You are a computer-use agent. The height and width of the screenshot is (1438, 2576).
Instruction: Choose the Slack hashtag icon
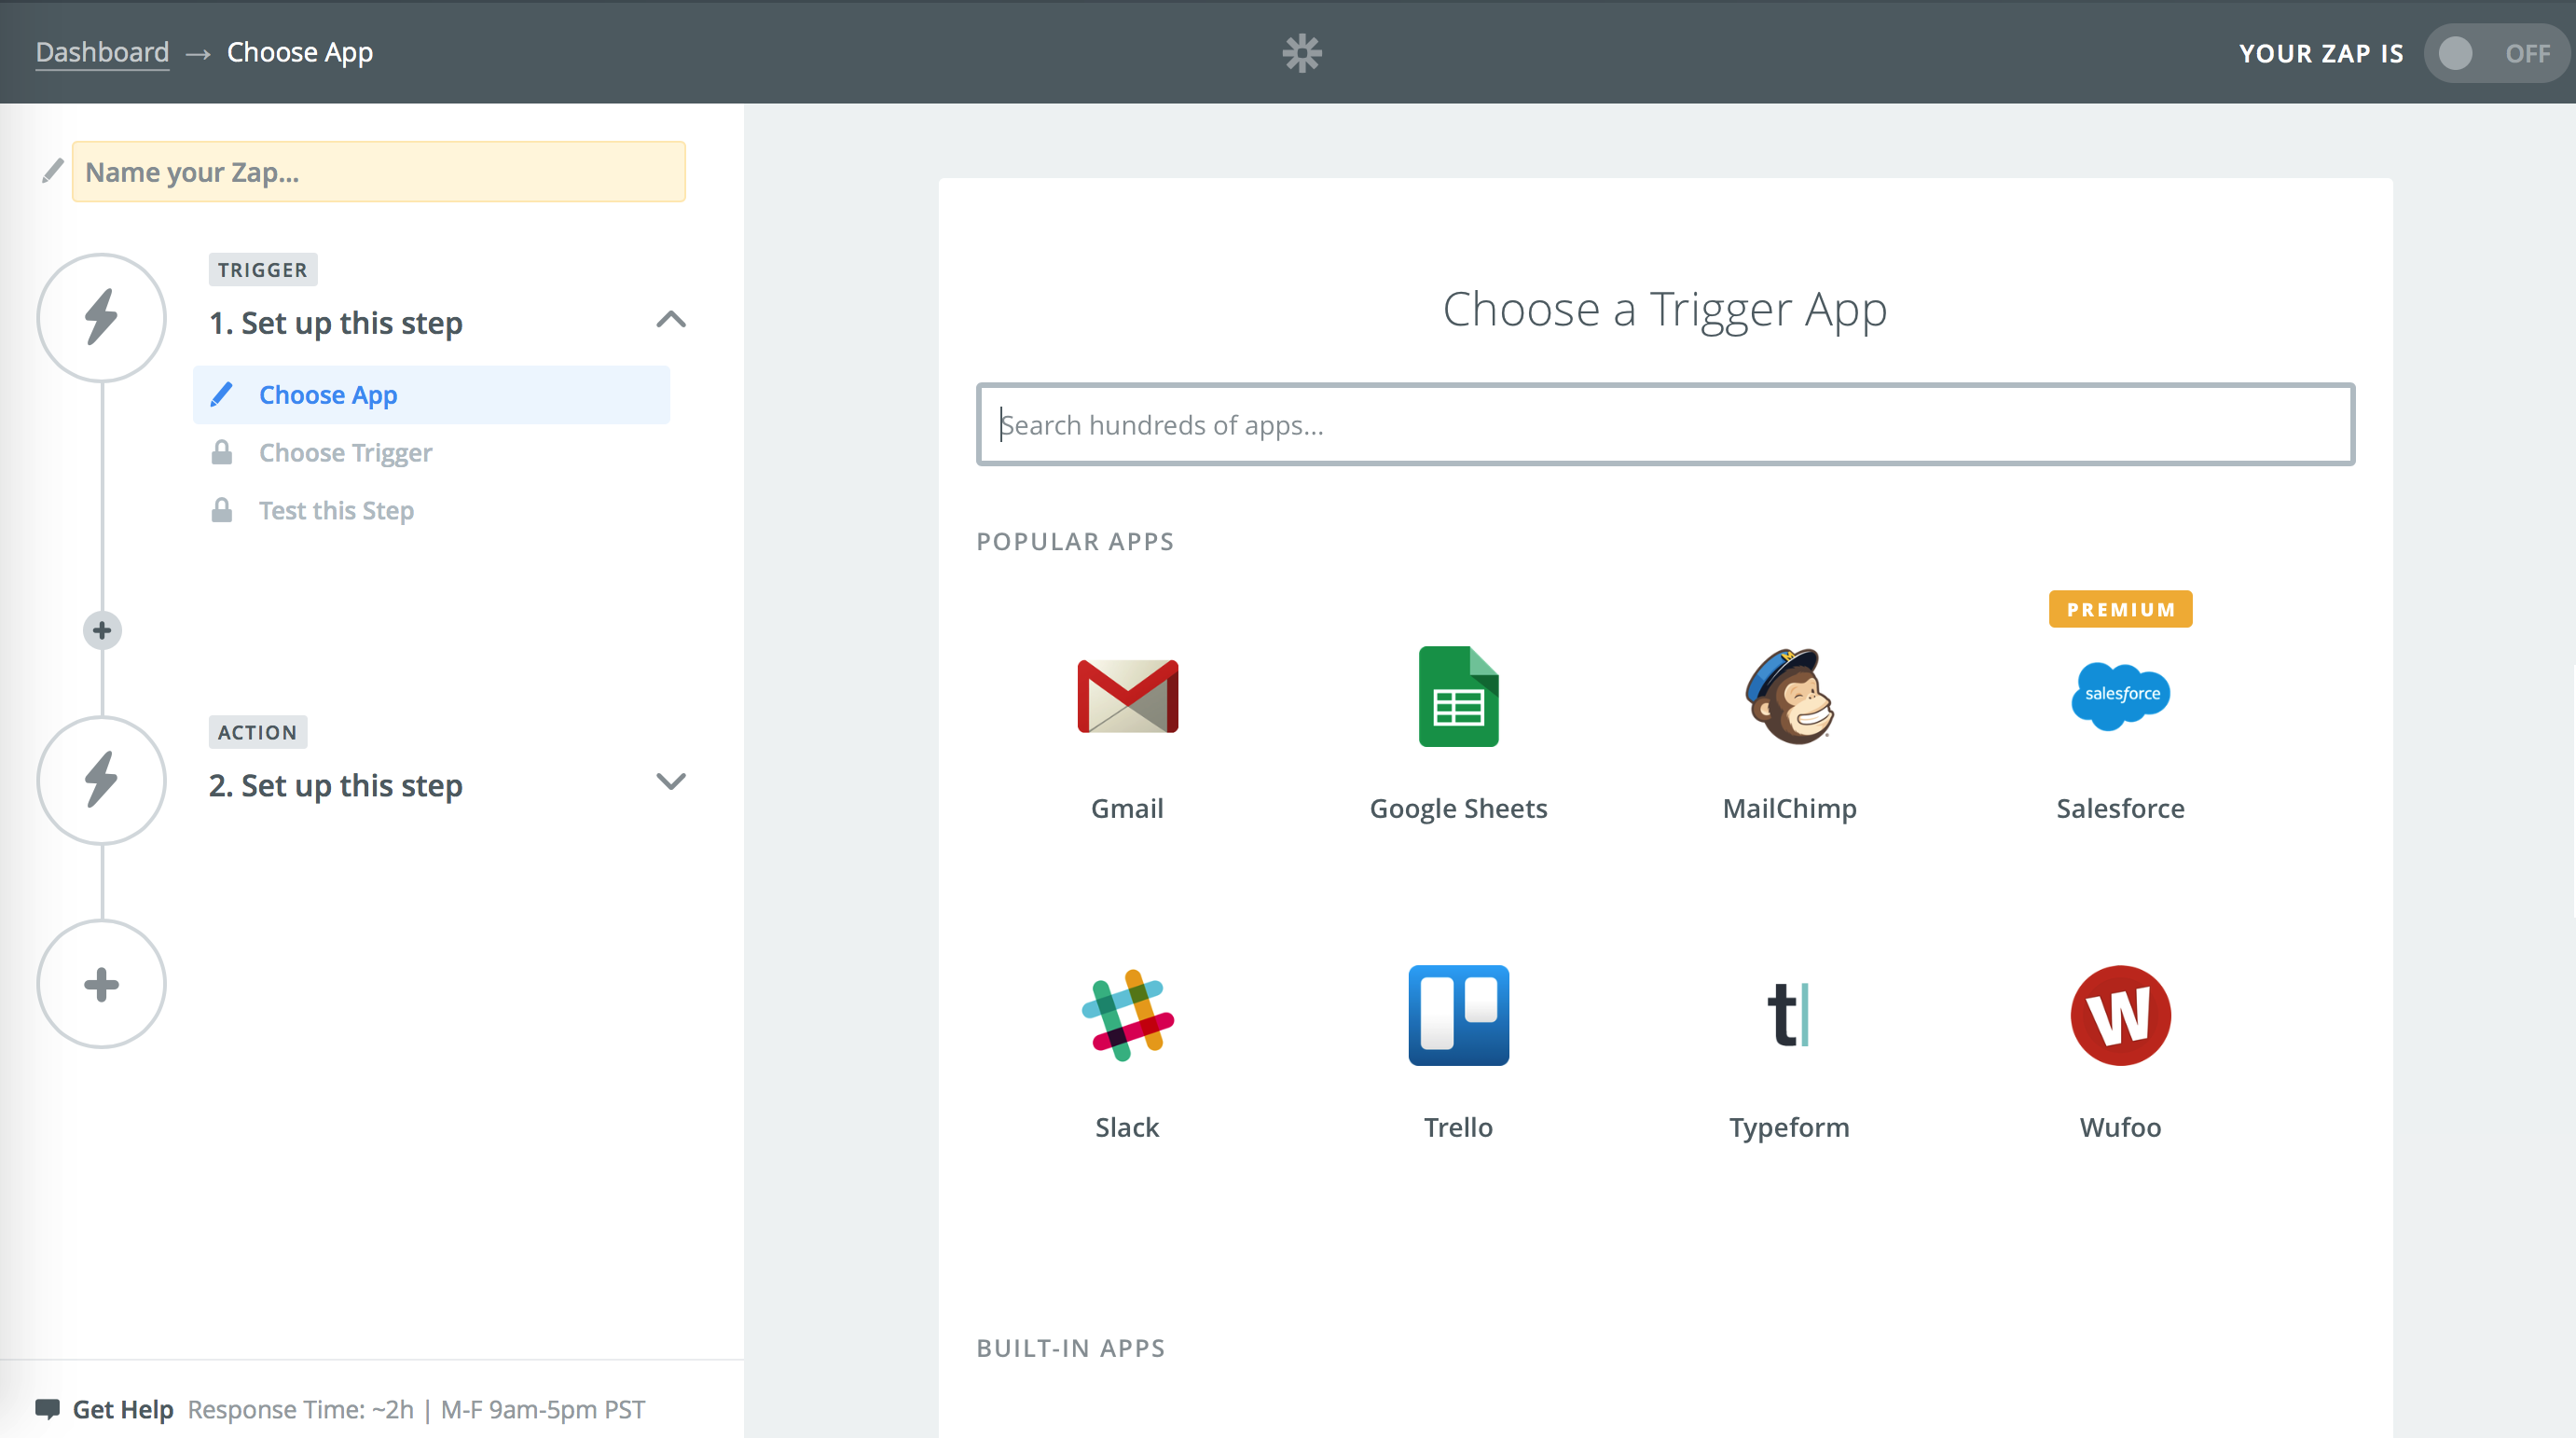click(1127, 1015)
